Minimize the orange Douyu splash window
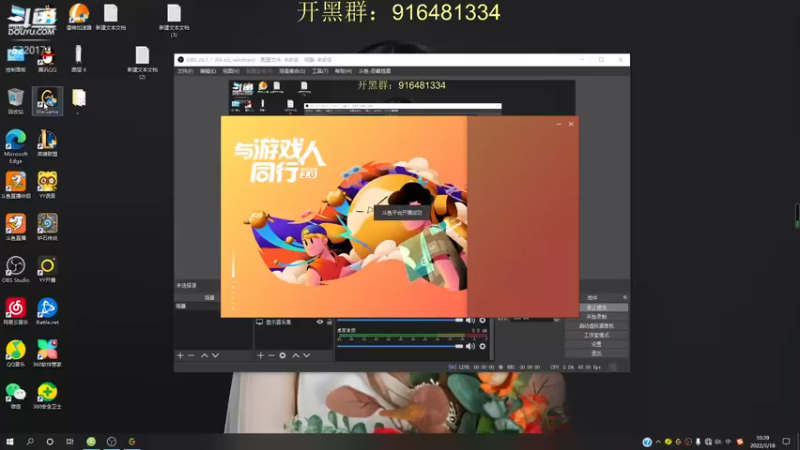The image size is (800, 450). [x=559, y=124]
